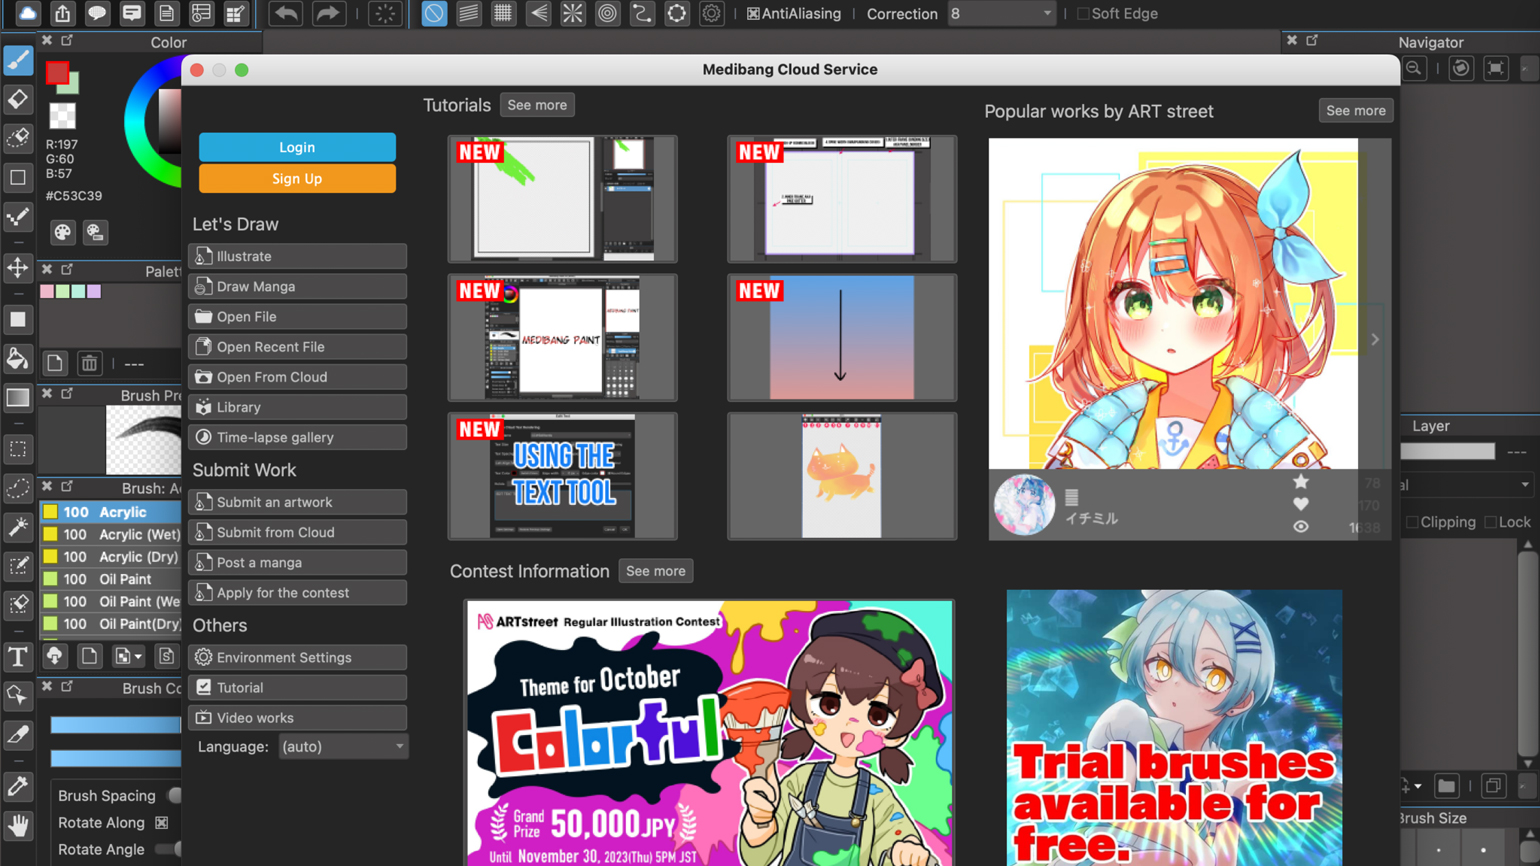The image size is (1540, 866).
Task: Choose Illustrate under Let's Draw
Action: (x=297, y=256)
